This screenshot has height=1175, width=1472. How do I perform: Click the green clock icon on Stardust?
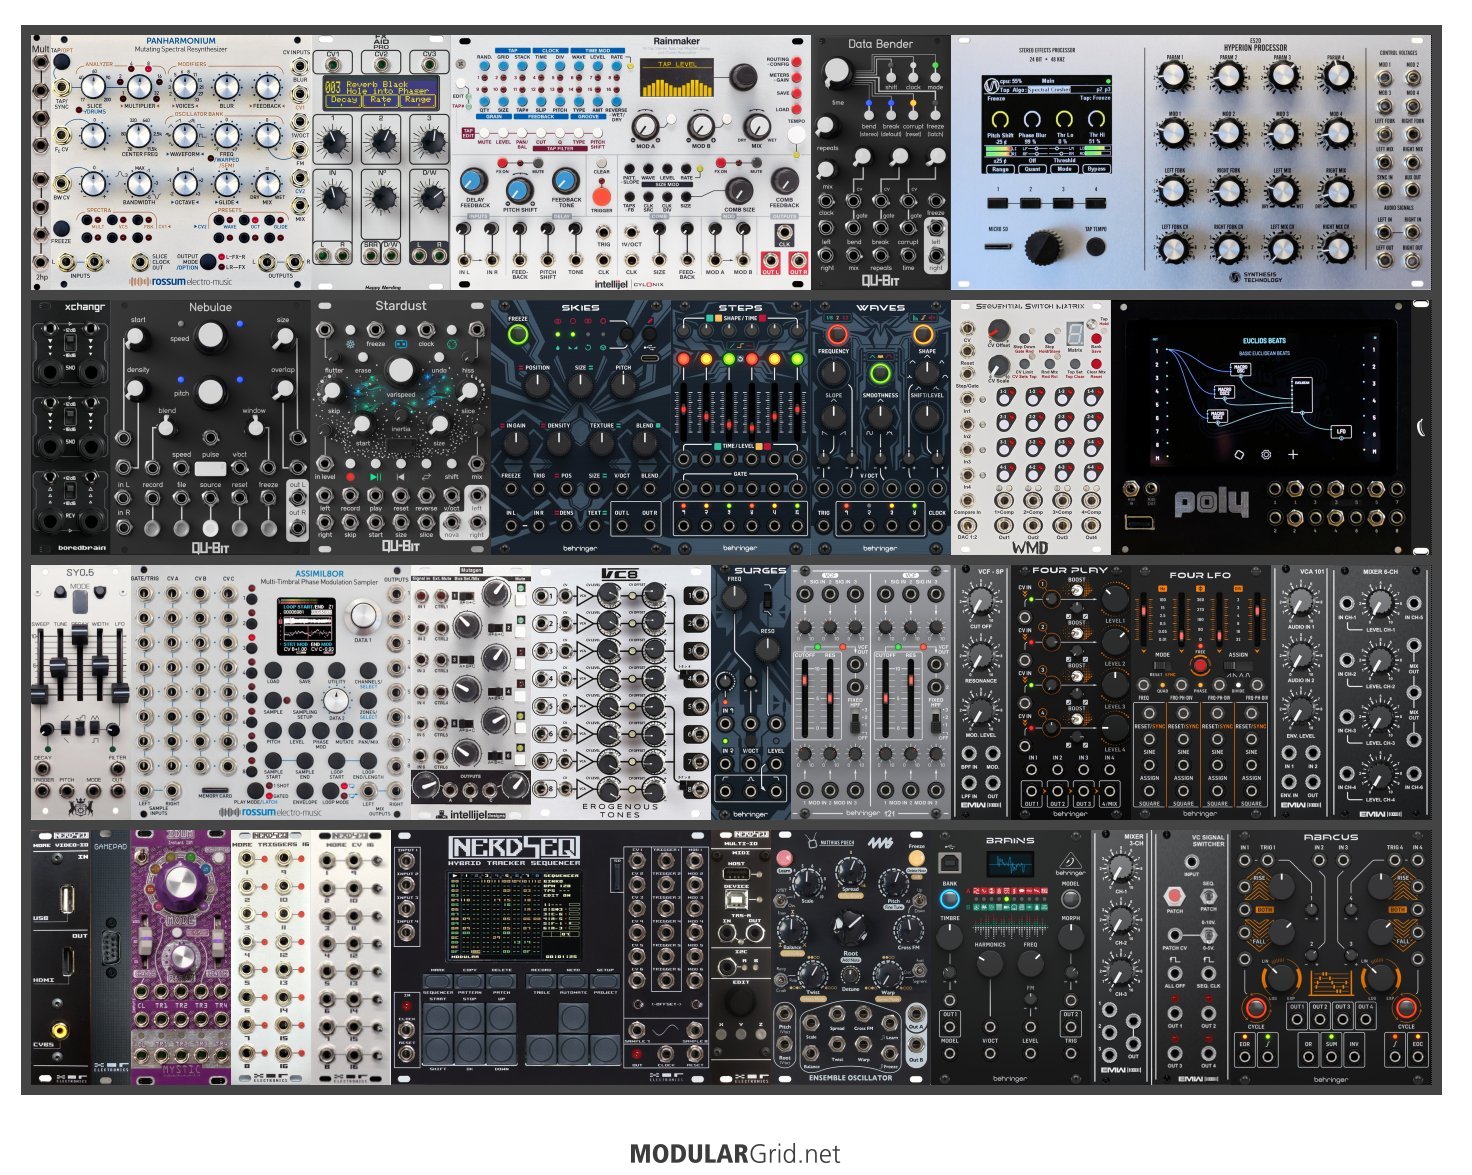tap(453, 343)
